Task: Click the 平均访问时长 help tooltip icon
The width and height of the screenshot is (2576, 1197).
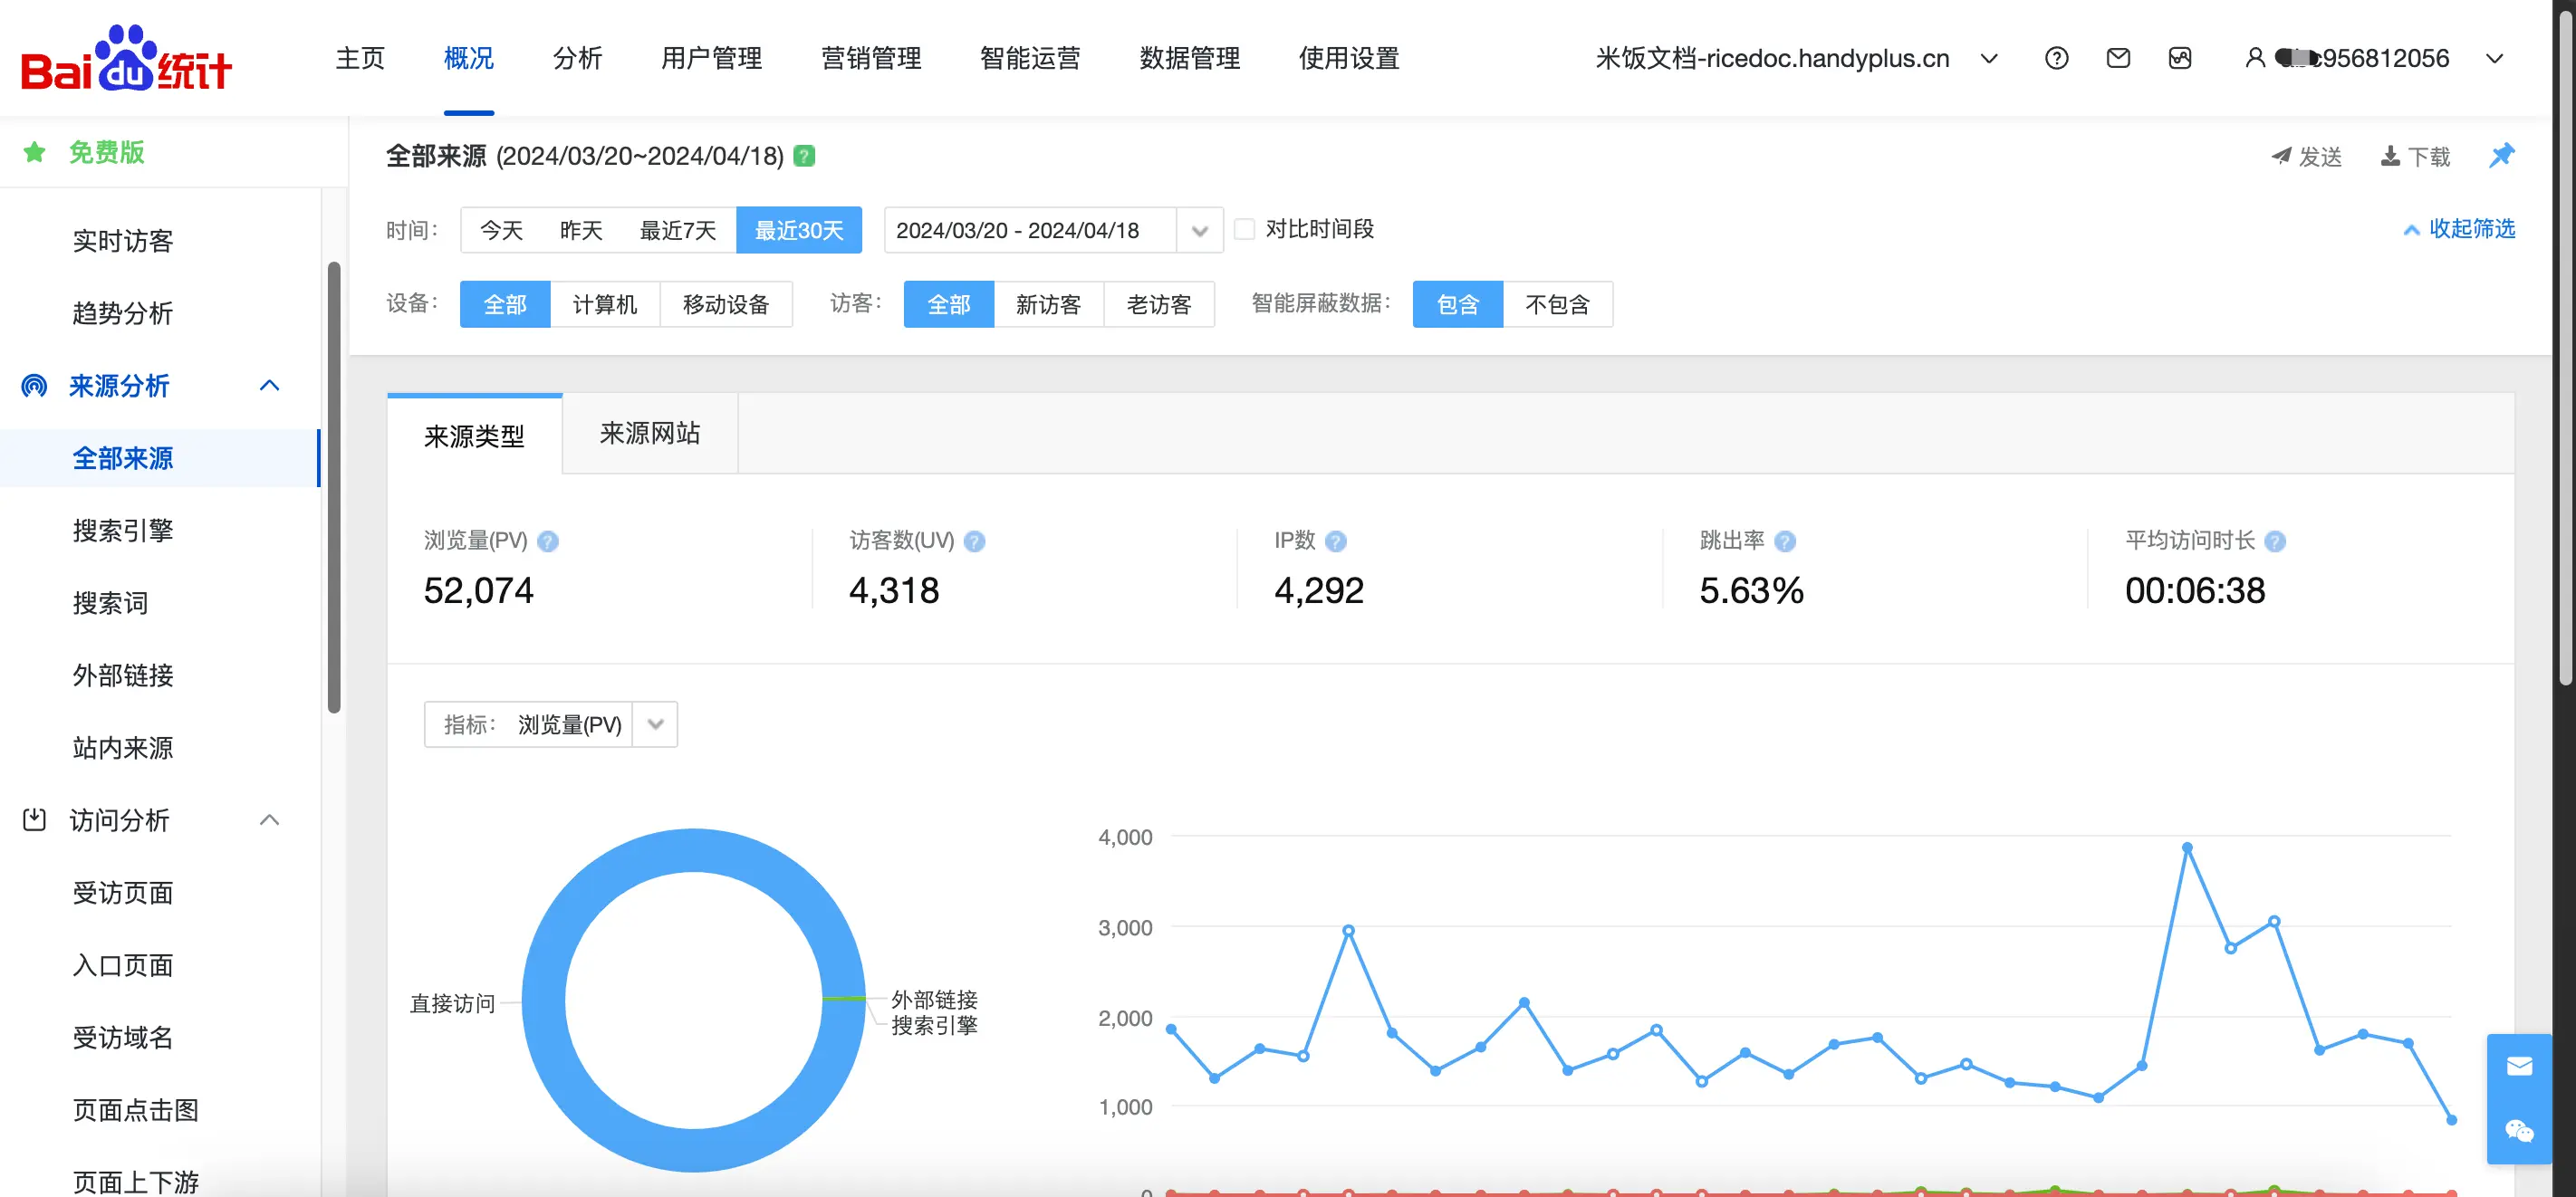Action: pos(2274,541)
